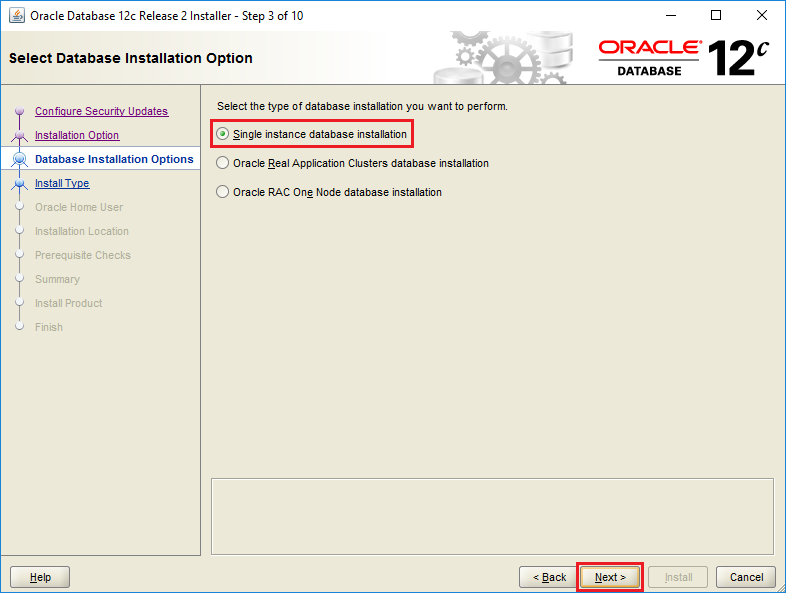Maximize the installer window

coord(716,16)
